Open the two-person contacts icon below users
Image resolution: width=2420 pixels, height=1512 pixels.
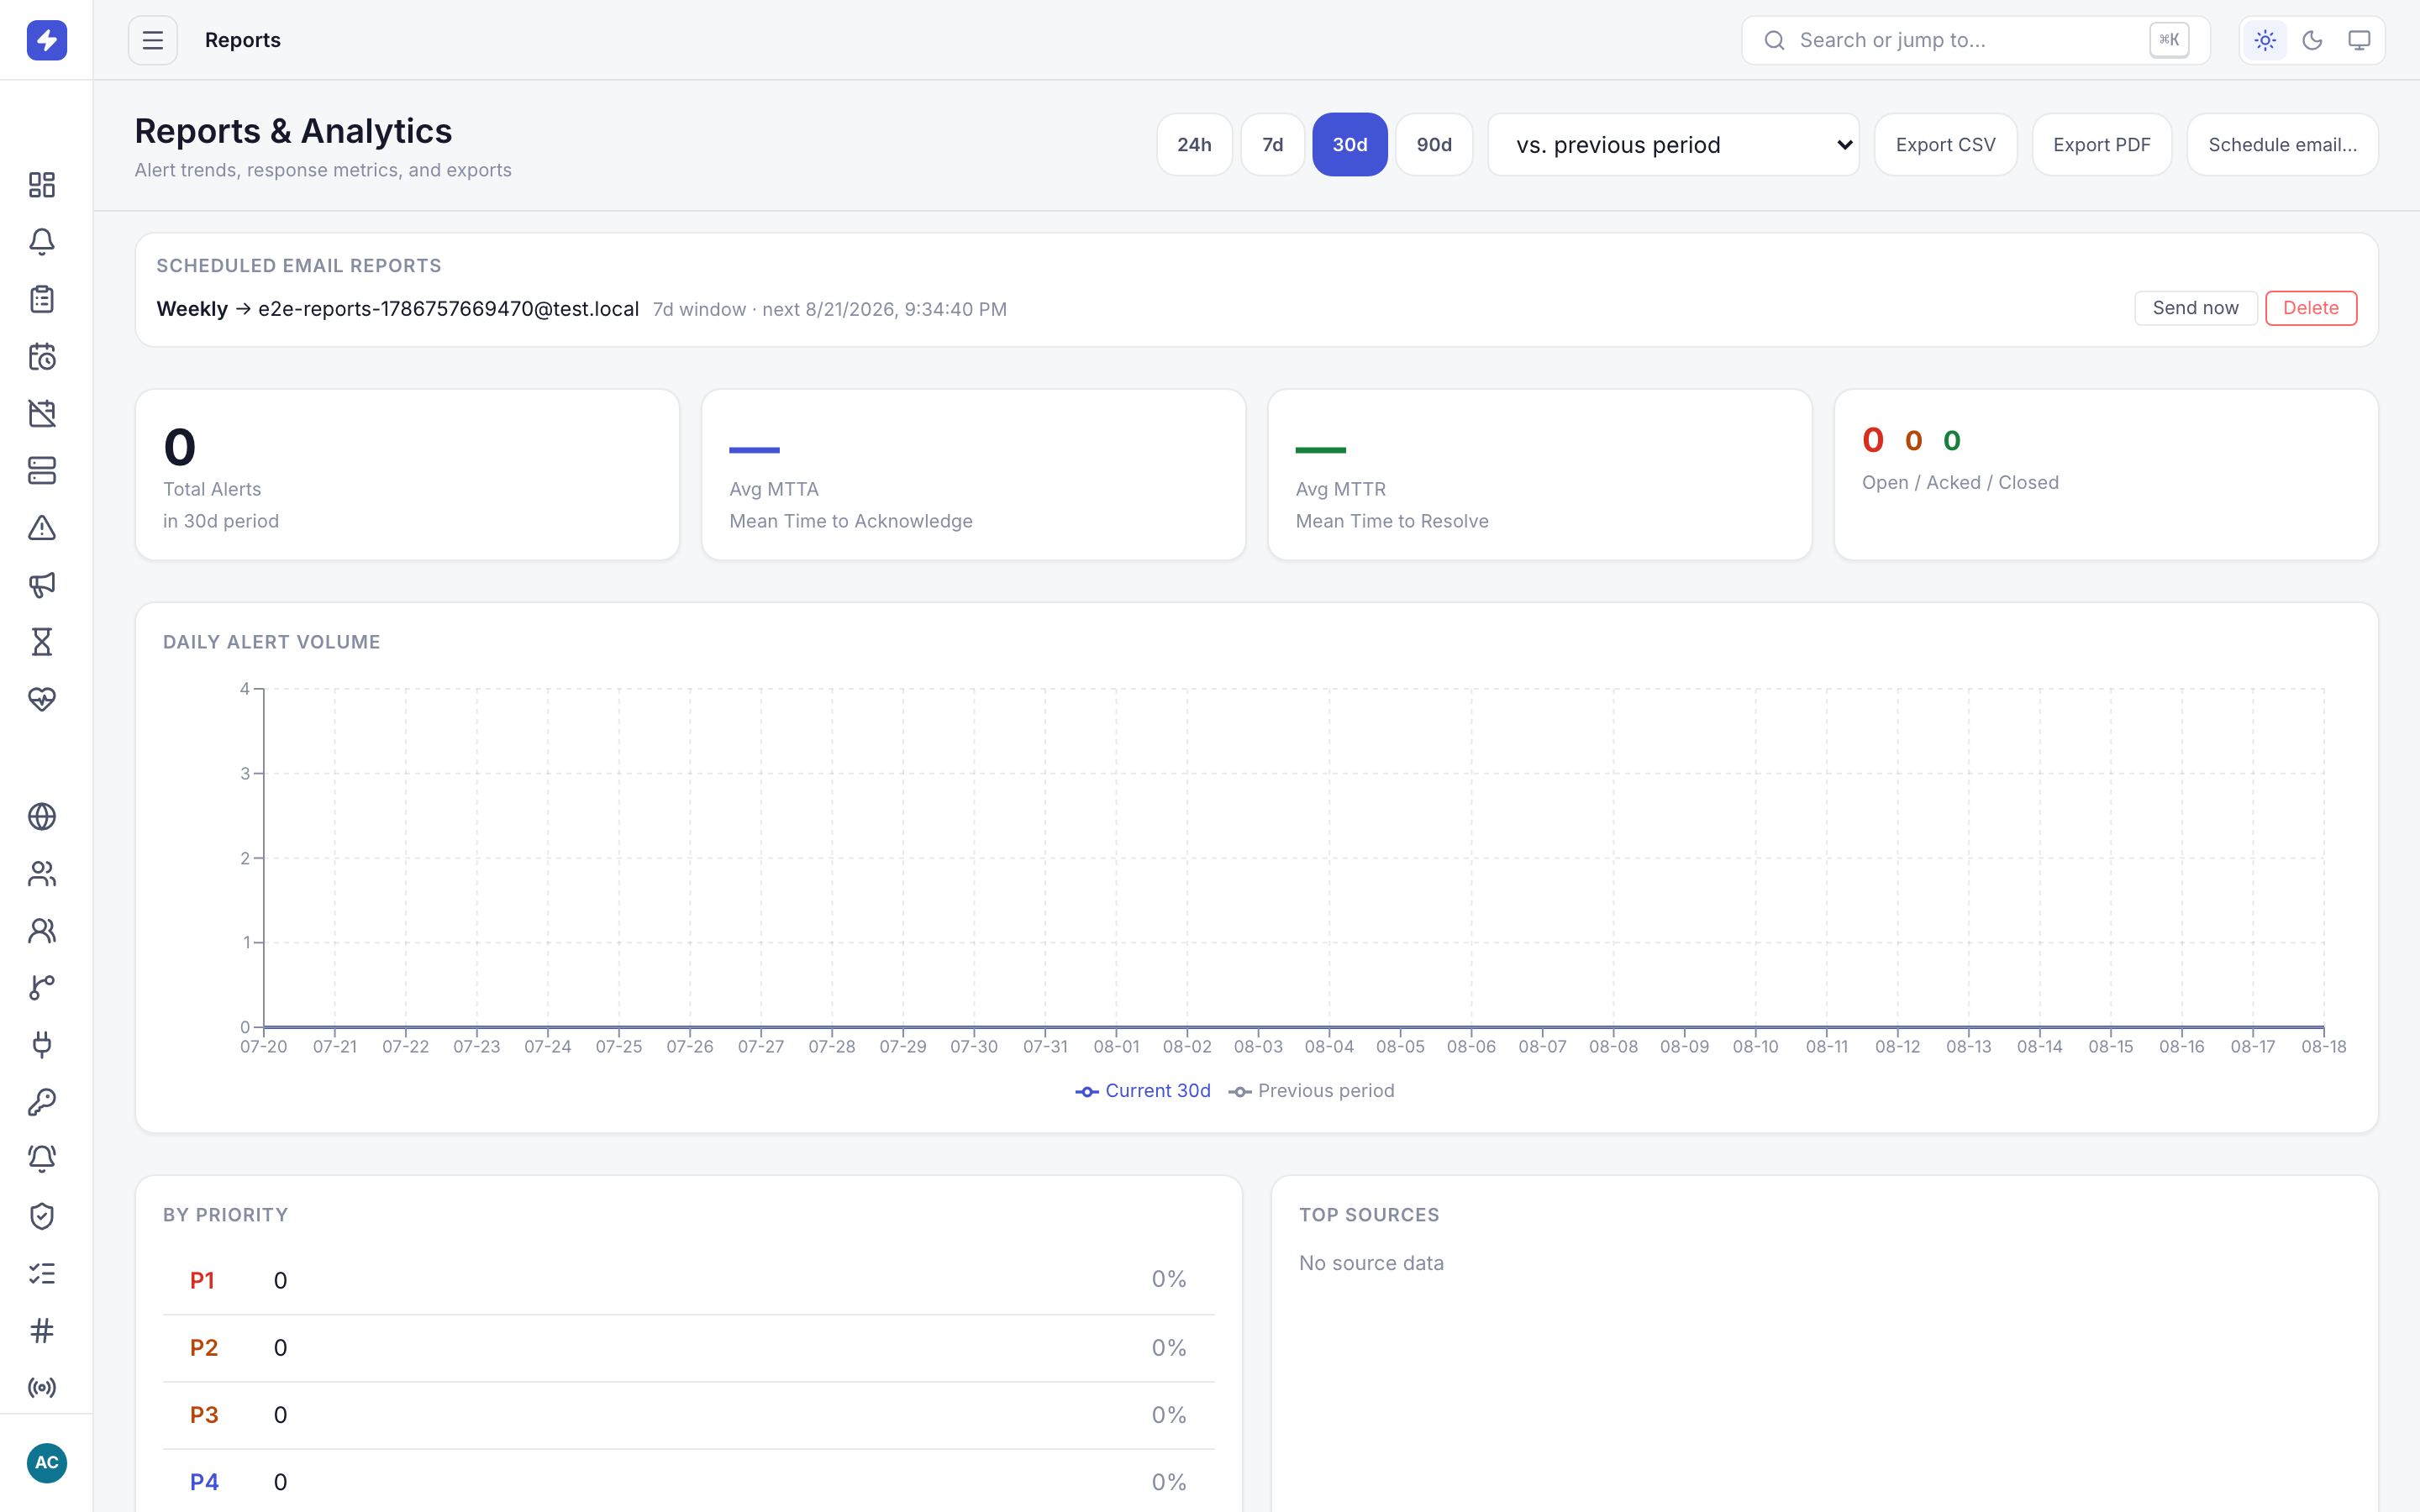(42, 930)
